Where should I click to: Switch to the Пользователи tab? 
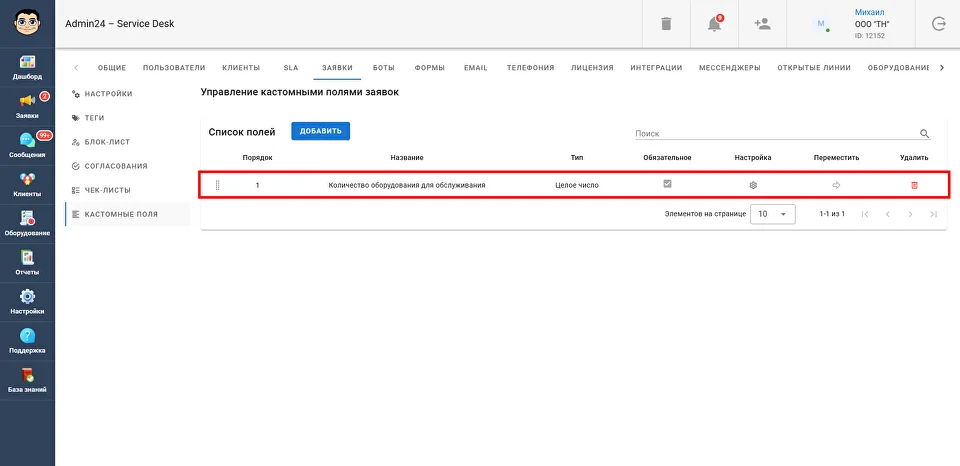coord(174,68)
